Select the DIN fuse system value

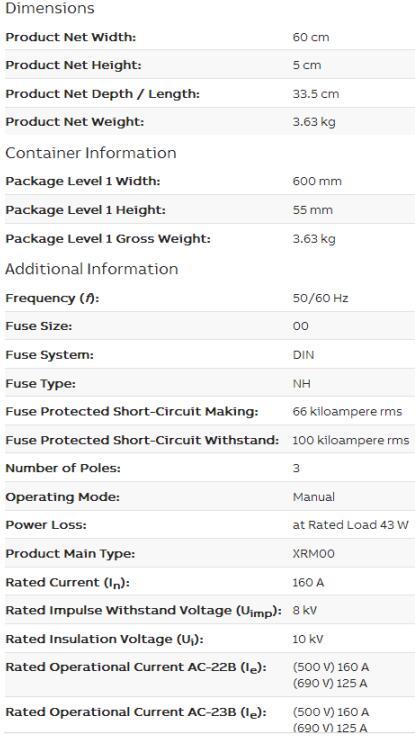tap(303, 355)
